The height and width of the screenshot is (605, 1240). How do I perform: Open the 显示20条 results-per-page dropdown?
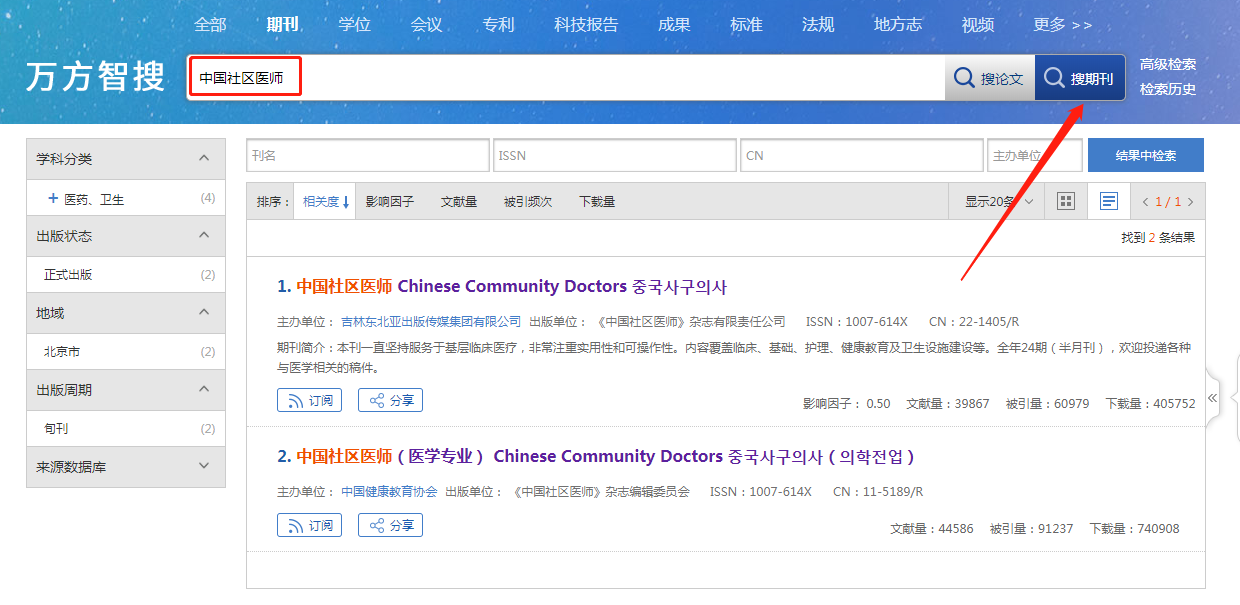(x=996, y=201)
